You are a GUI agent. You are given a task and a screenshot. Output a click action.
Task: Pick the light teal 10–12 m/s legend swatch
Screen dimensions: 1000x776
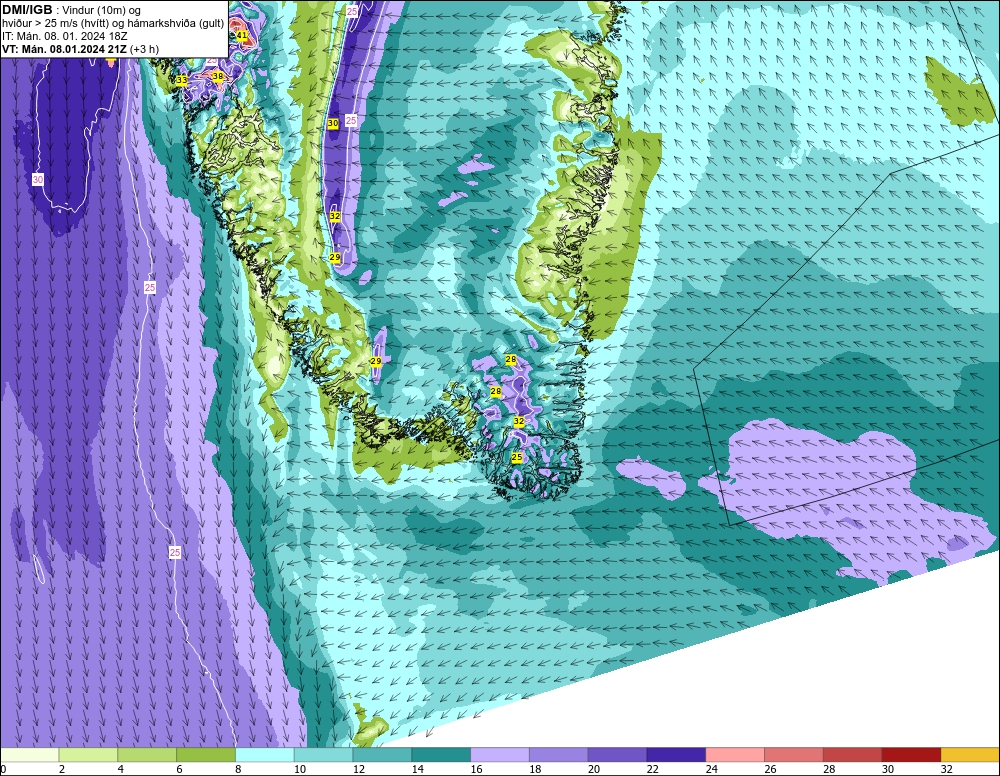(323, 756)
